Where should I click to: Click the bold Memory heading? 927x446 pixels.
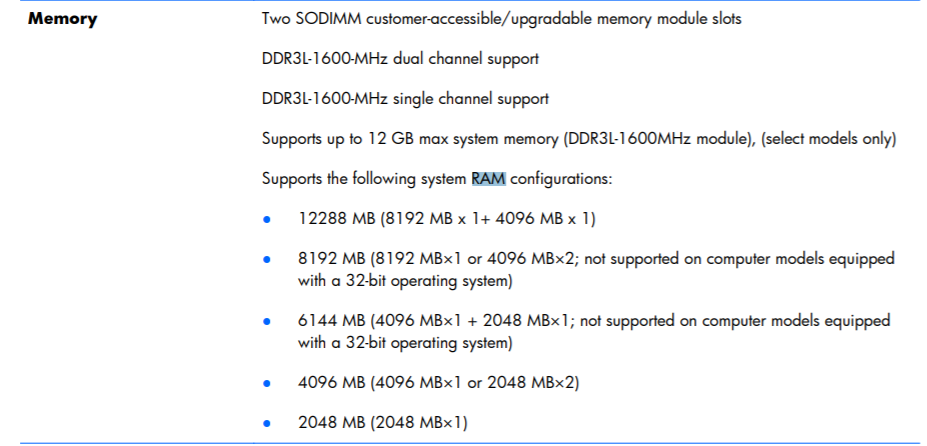point(62,19)
